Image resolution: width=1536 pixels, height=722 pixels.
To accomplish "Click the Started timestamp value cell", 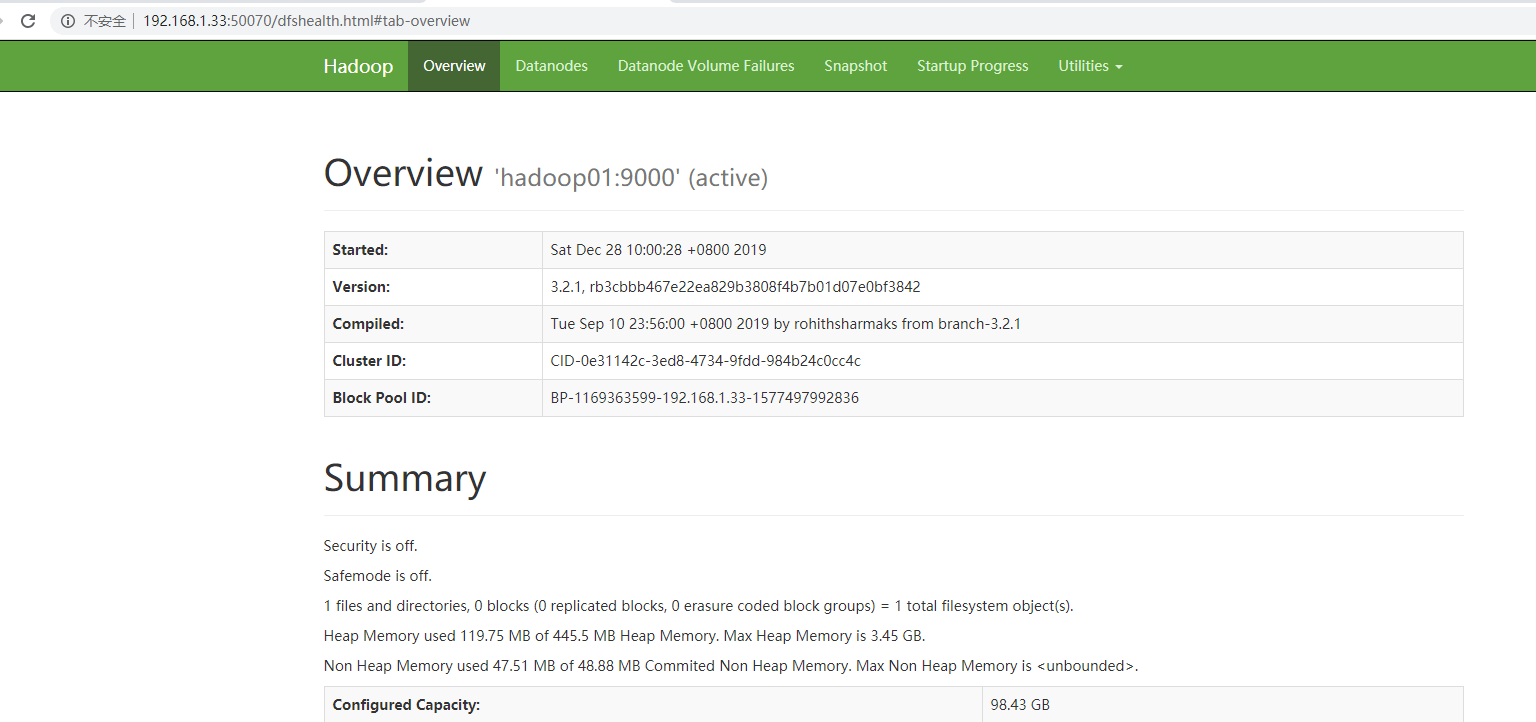I will point(658,250).
